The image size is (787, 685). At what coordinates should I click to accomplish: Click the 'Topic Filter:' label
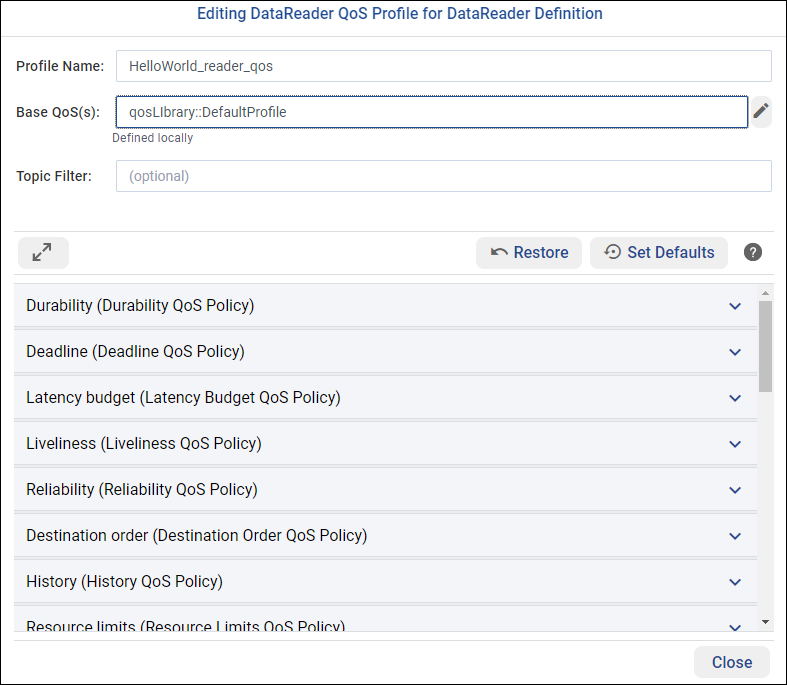point(54,176)
